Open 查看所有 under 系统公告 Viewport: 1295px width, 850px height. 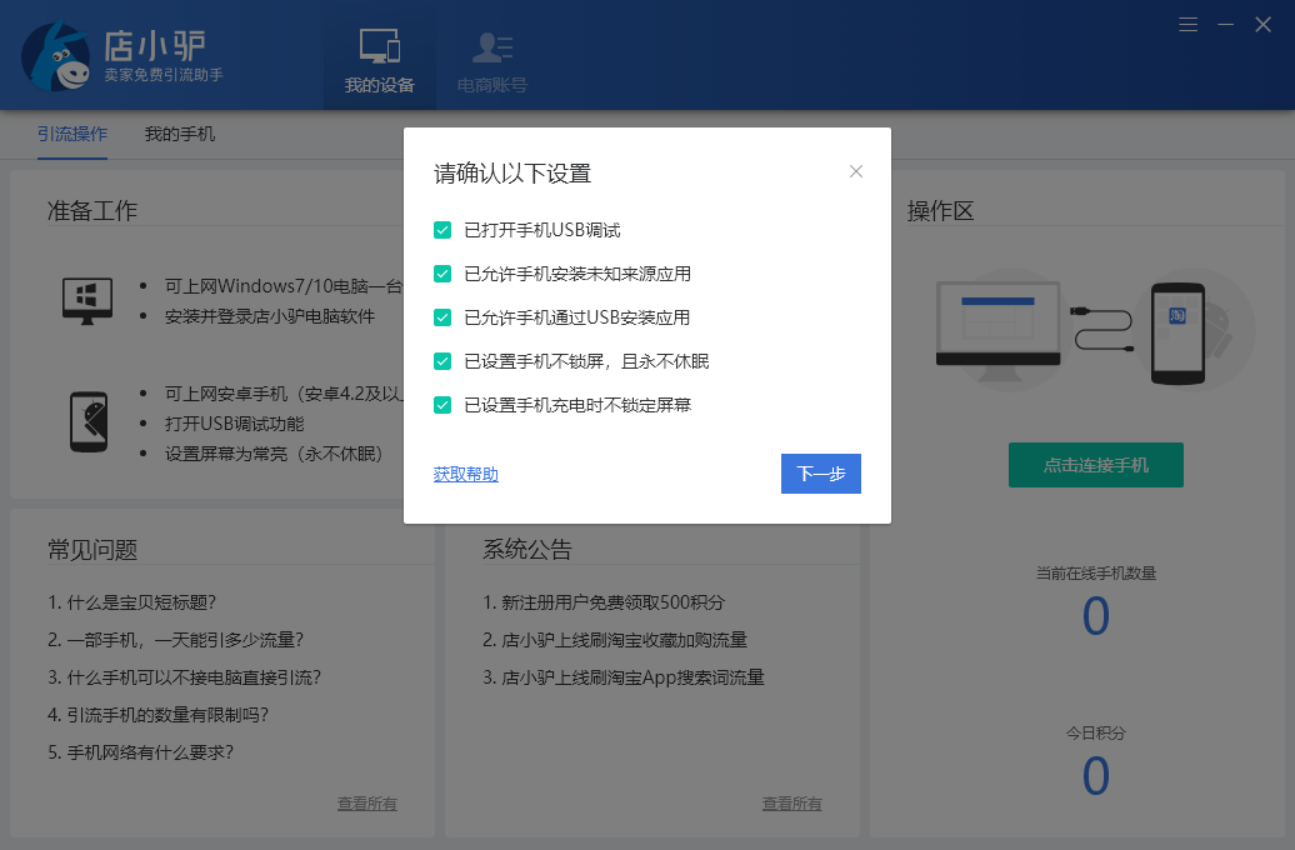pyautogui.click(x=792, y=803)
